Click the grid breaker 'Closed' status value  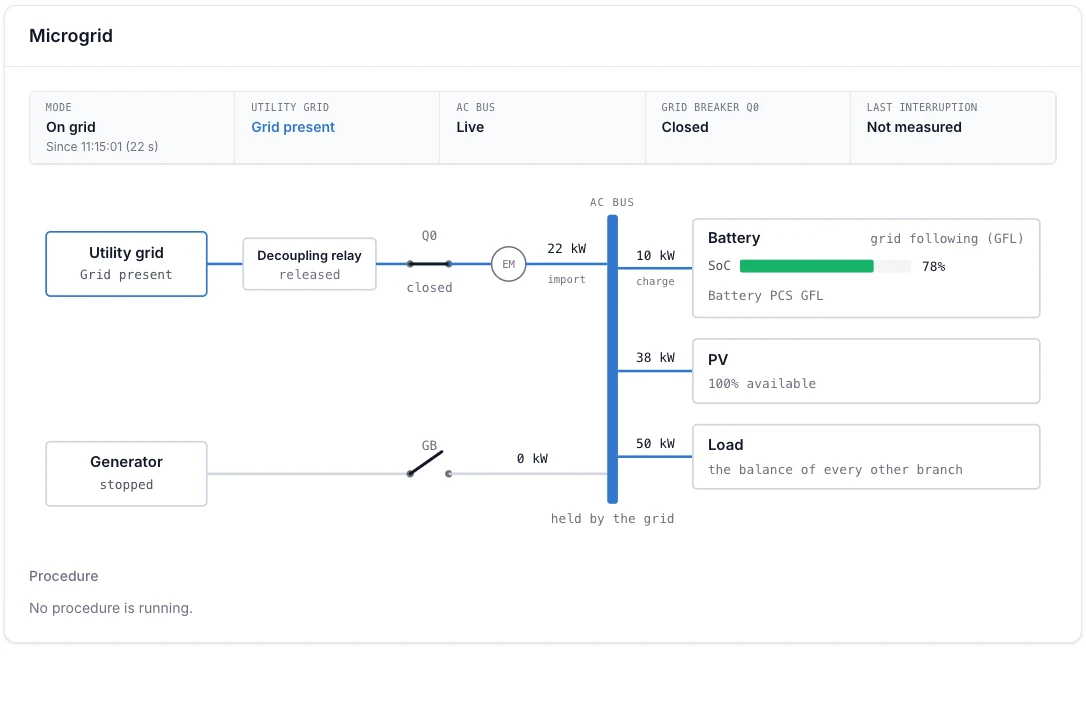tap(684, 127)
